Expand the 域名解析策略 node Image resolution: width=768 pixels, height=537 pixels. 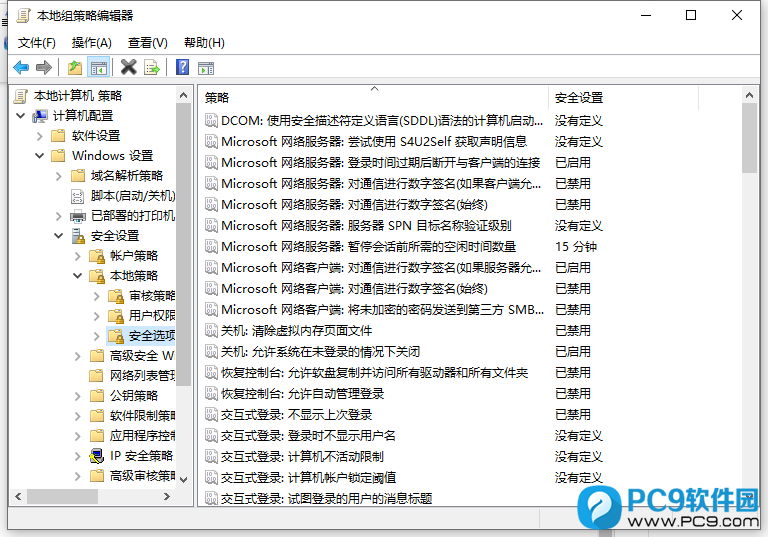click(x=59, y=176)
